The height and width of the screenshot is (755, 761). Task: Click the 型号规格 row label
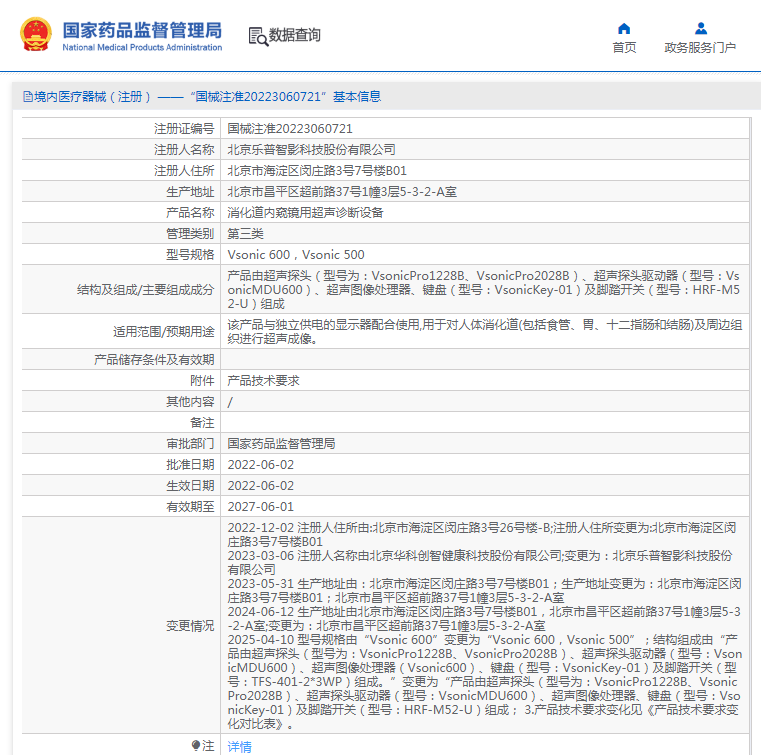point(190,254)
